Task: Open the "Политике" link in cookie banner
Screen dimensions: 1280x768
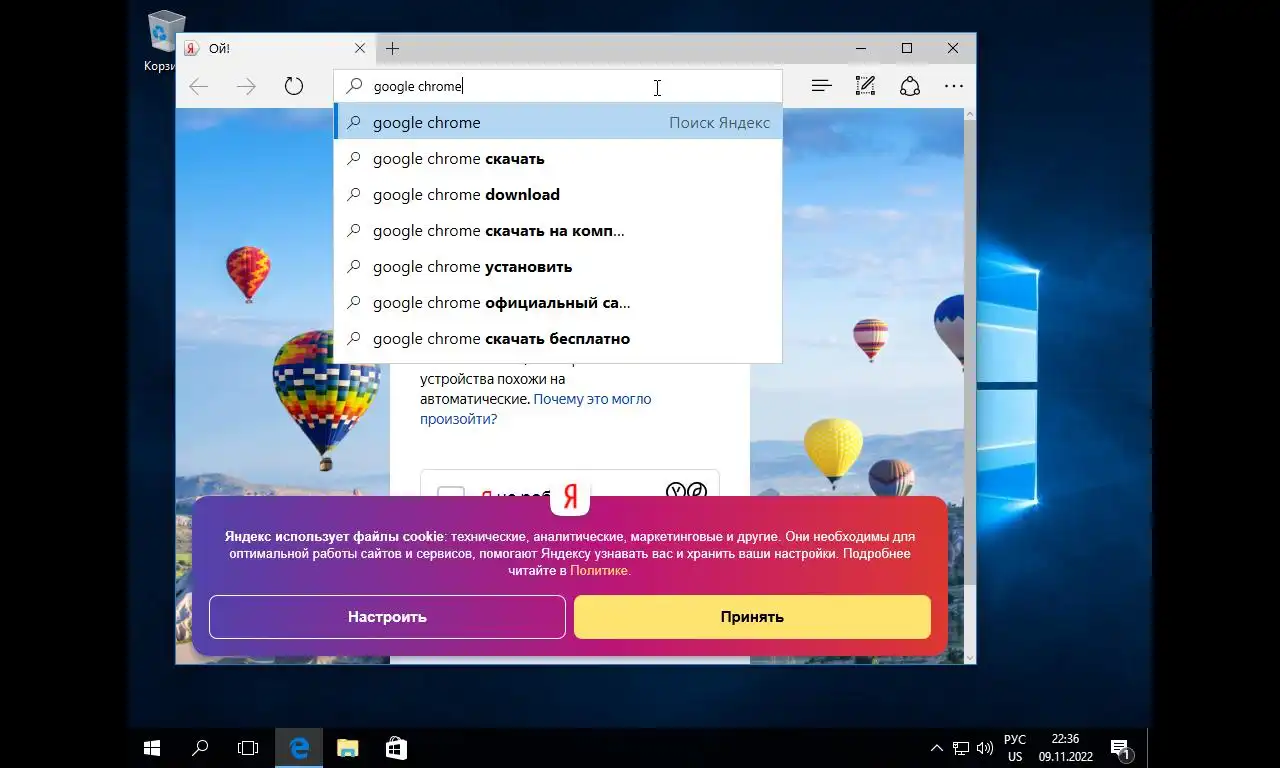Action: click(598, 570)
